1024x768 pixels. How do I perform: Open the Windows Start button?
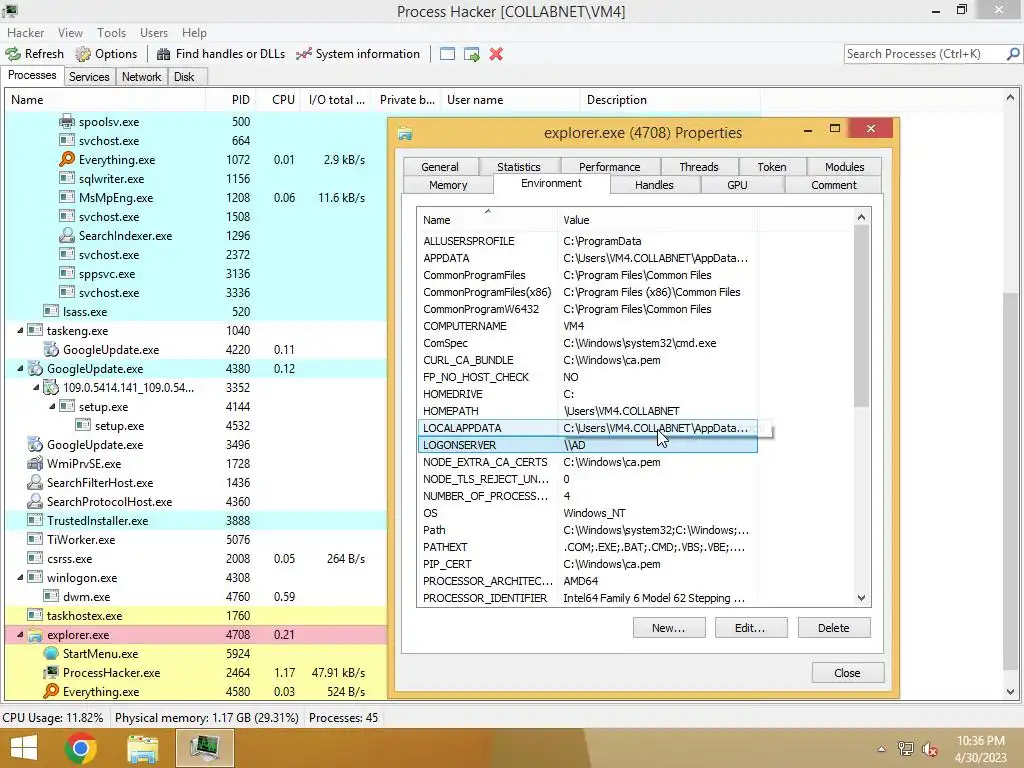pos(24,748)
